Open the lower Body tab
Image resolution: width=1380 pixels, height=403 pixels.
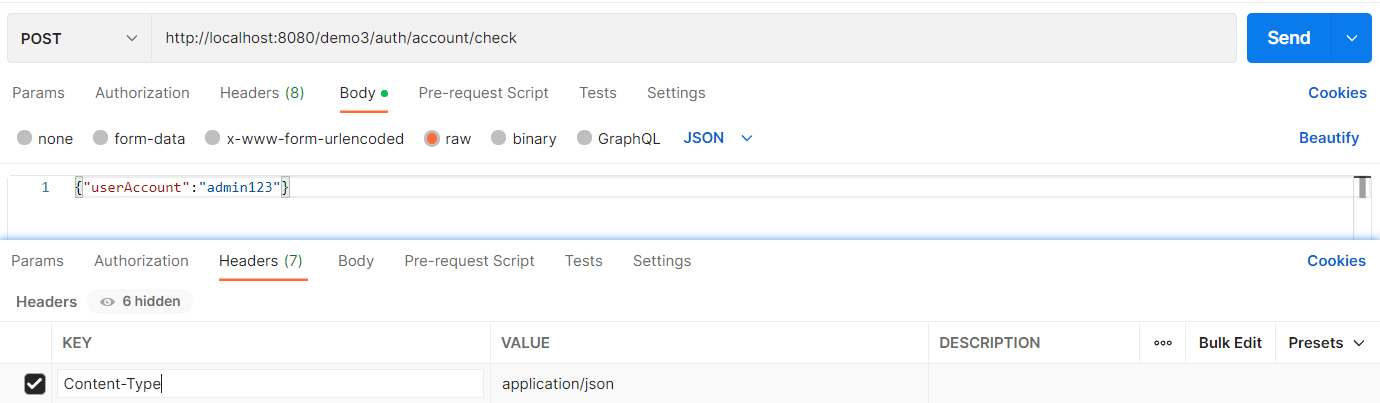[x=356, y=261]
